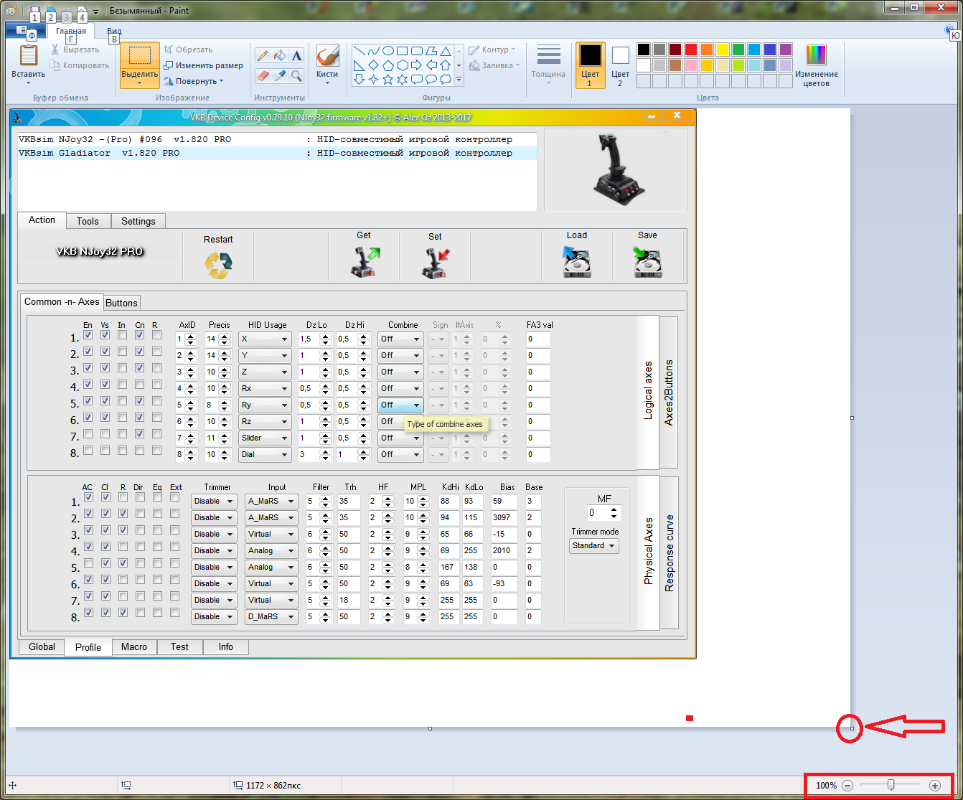This screenshot has height=800, width=963.
Task: Select Color 2 (Цвет 2) button
Action: click(620, 64)
